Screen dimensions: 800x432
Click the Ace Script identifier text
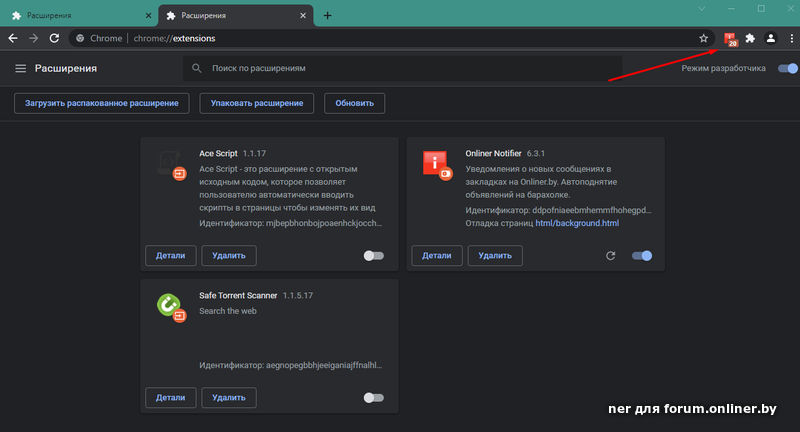point(290,223)
